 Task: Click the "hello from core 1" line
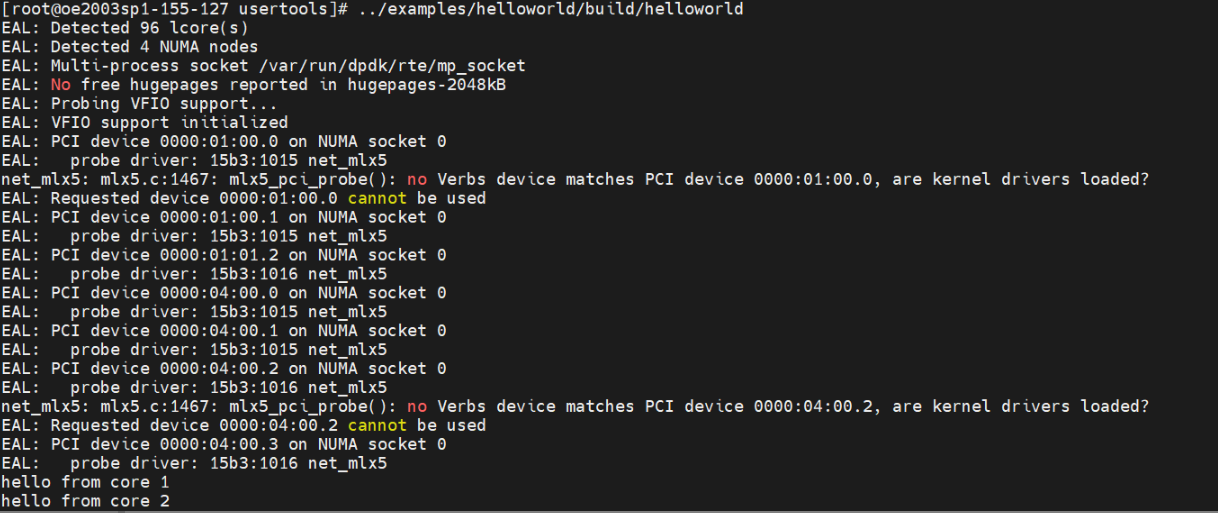click(85, 482)
